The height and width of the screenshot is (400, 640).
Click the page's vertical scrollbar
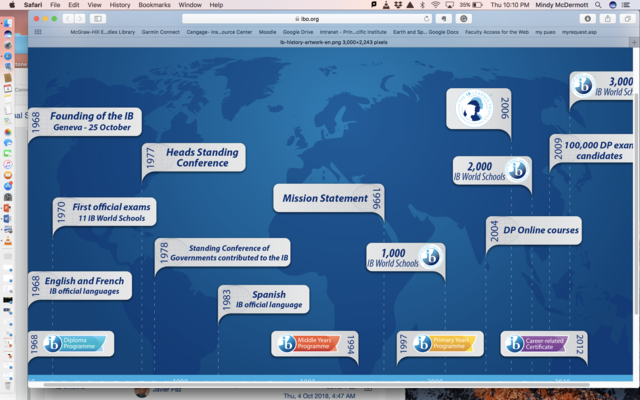click(636, 204)
